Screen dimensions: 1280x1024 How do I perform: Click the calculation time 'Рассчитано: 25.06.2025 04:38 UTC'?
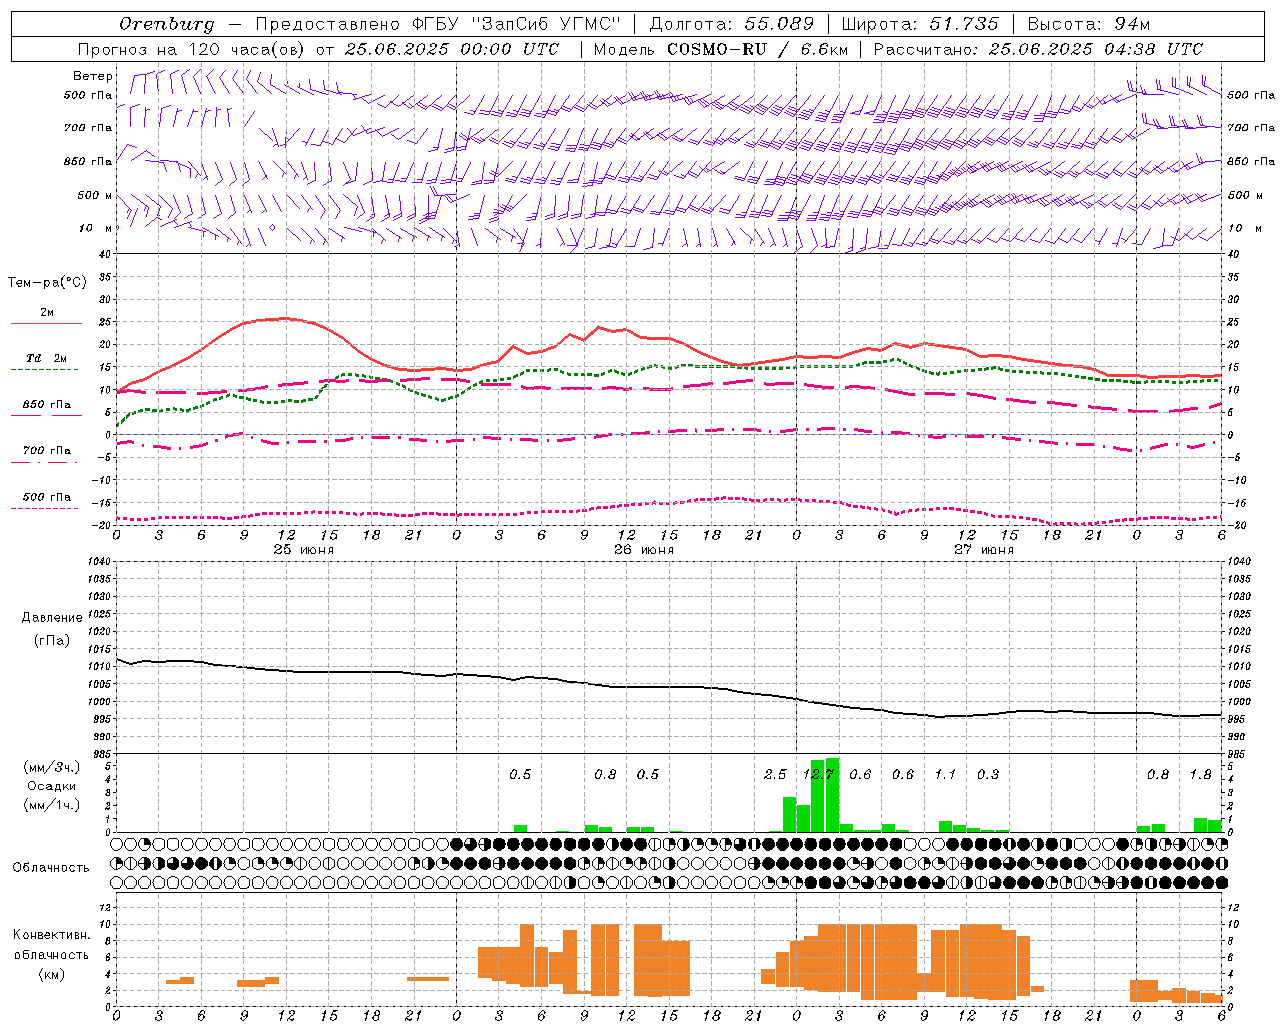coord(1038,49)
